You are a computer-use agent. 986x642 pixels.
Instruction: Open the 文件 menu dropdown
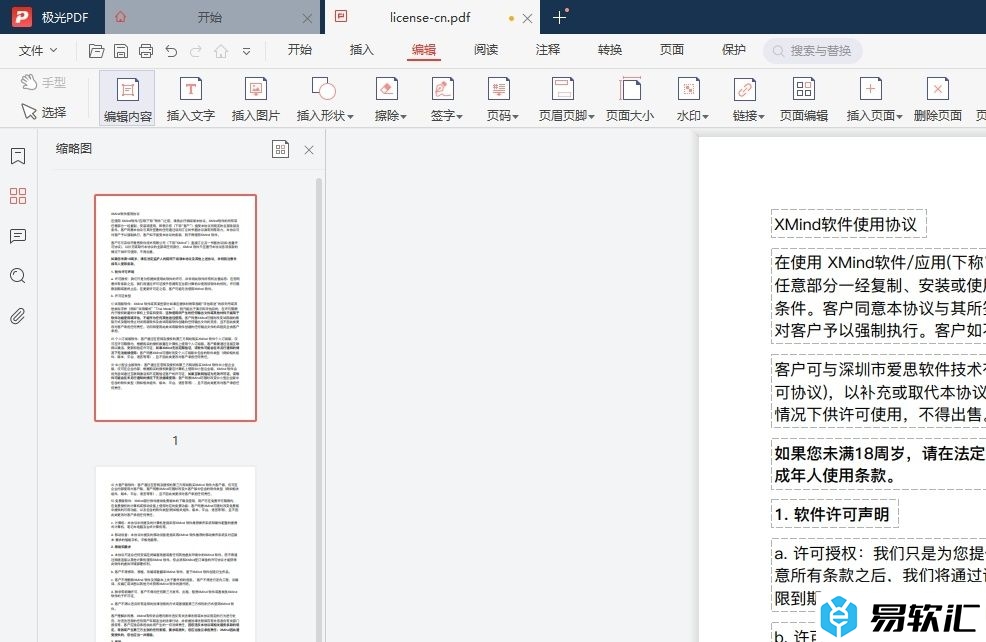(x=38, y=50)
